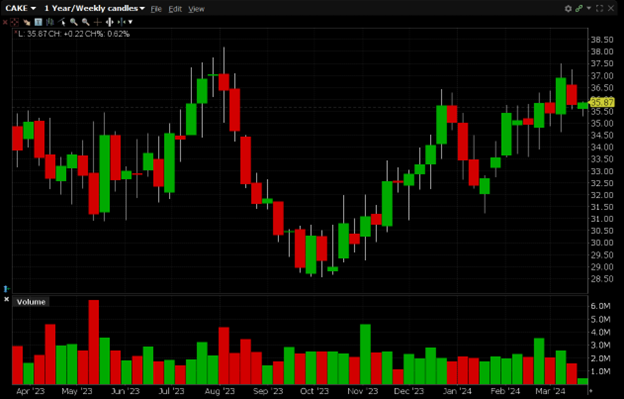
Task: Click the 38.00 price axis label
Action: [602, 51]
